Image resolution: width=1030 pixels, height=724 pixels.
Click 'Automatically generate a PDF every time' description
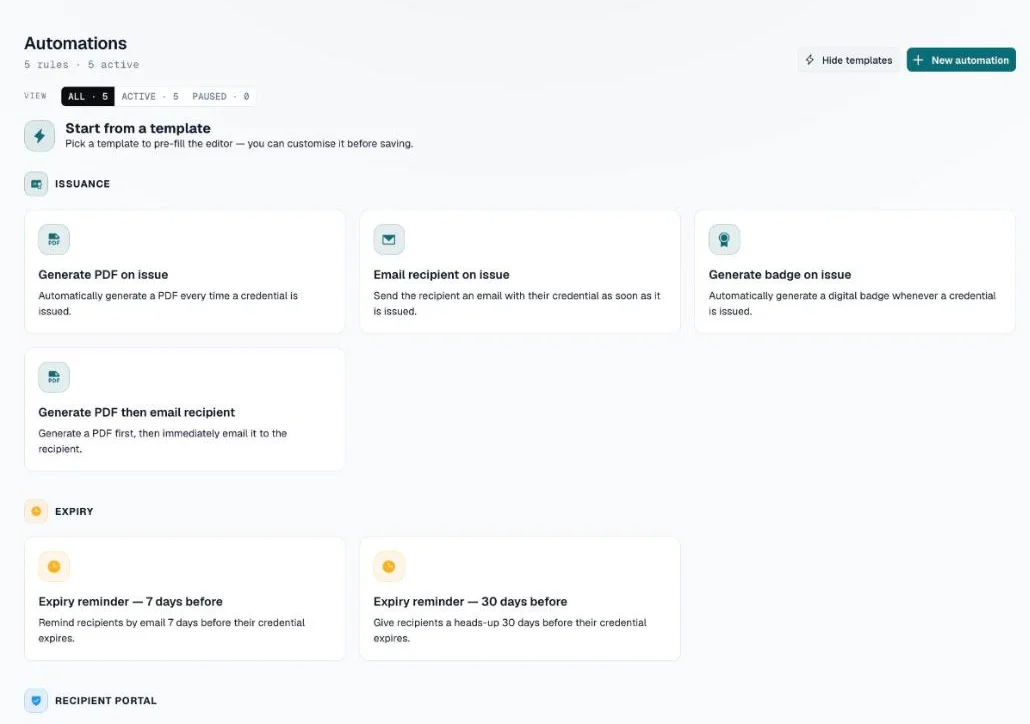[168, 304]
